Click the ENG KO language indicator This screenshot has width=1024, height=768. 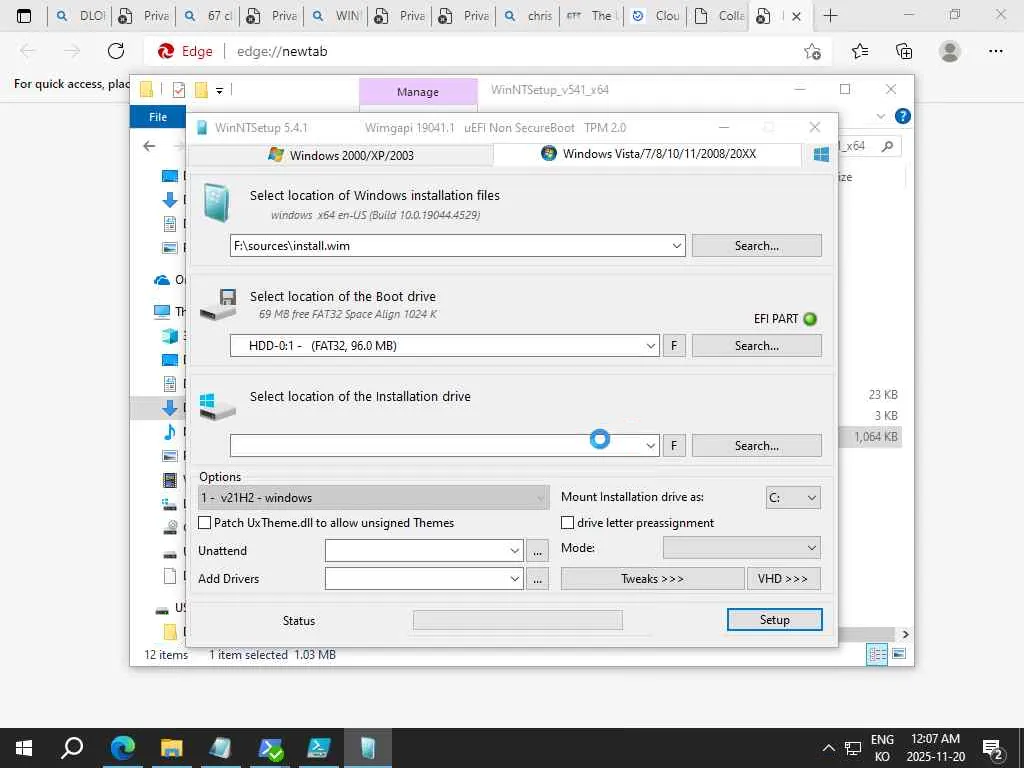click(x=882, y=748)
